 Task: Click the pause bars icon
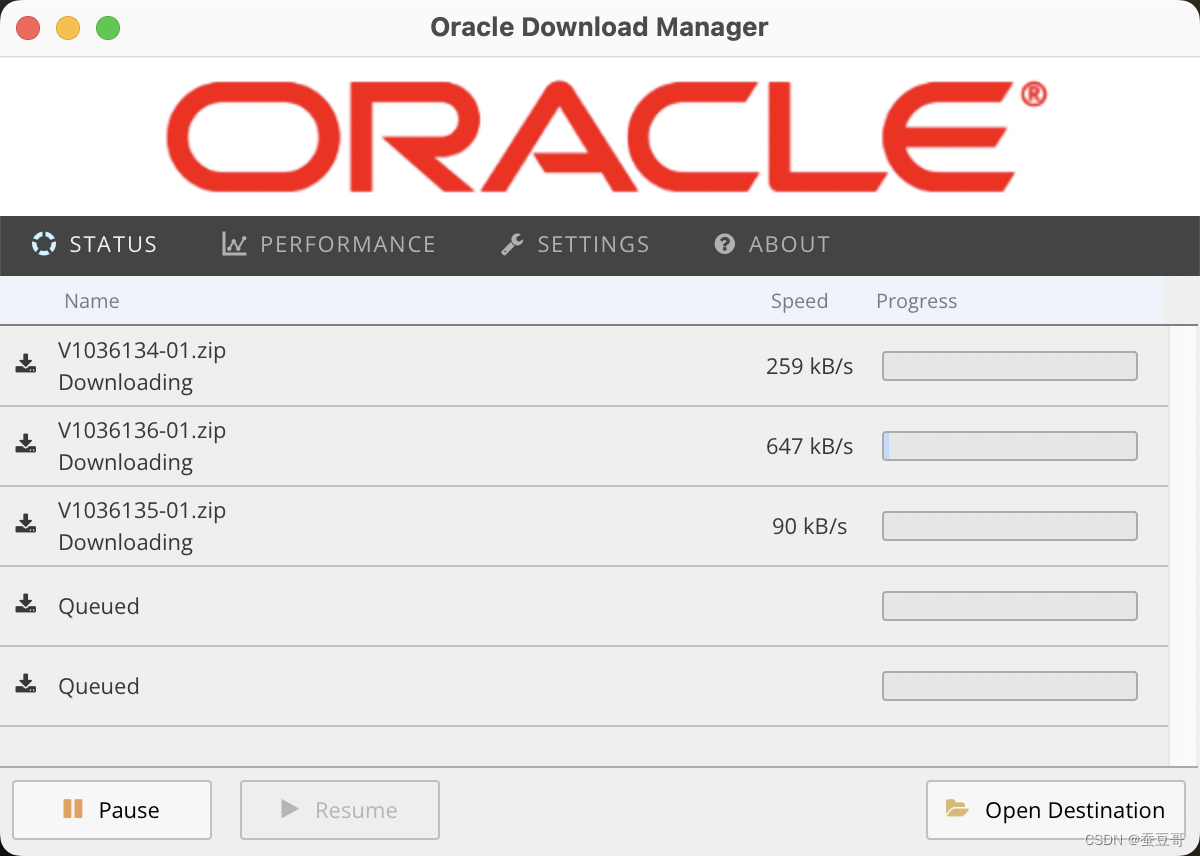click(73, 809)
